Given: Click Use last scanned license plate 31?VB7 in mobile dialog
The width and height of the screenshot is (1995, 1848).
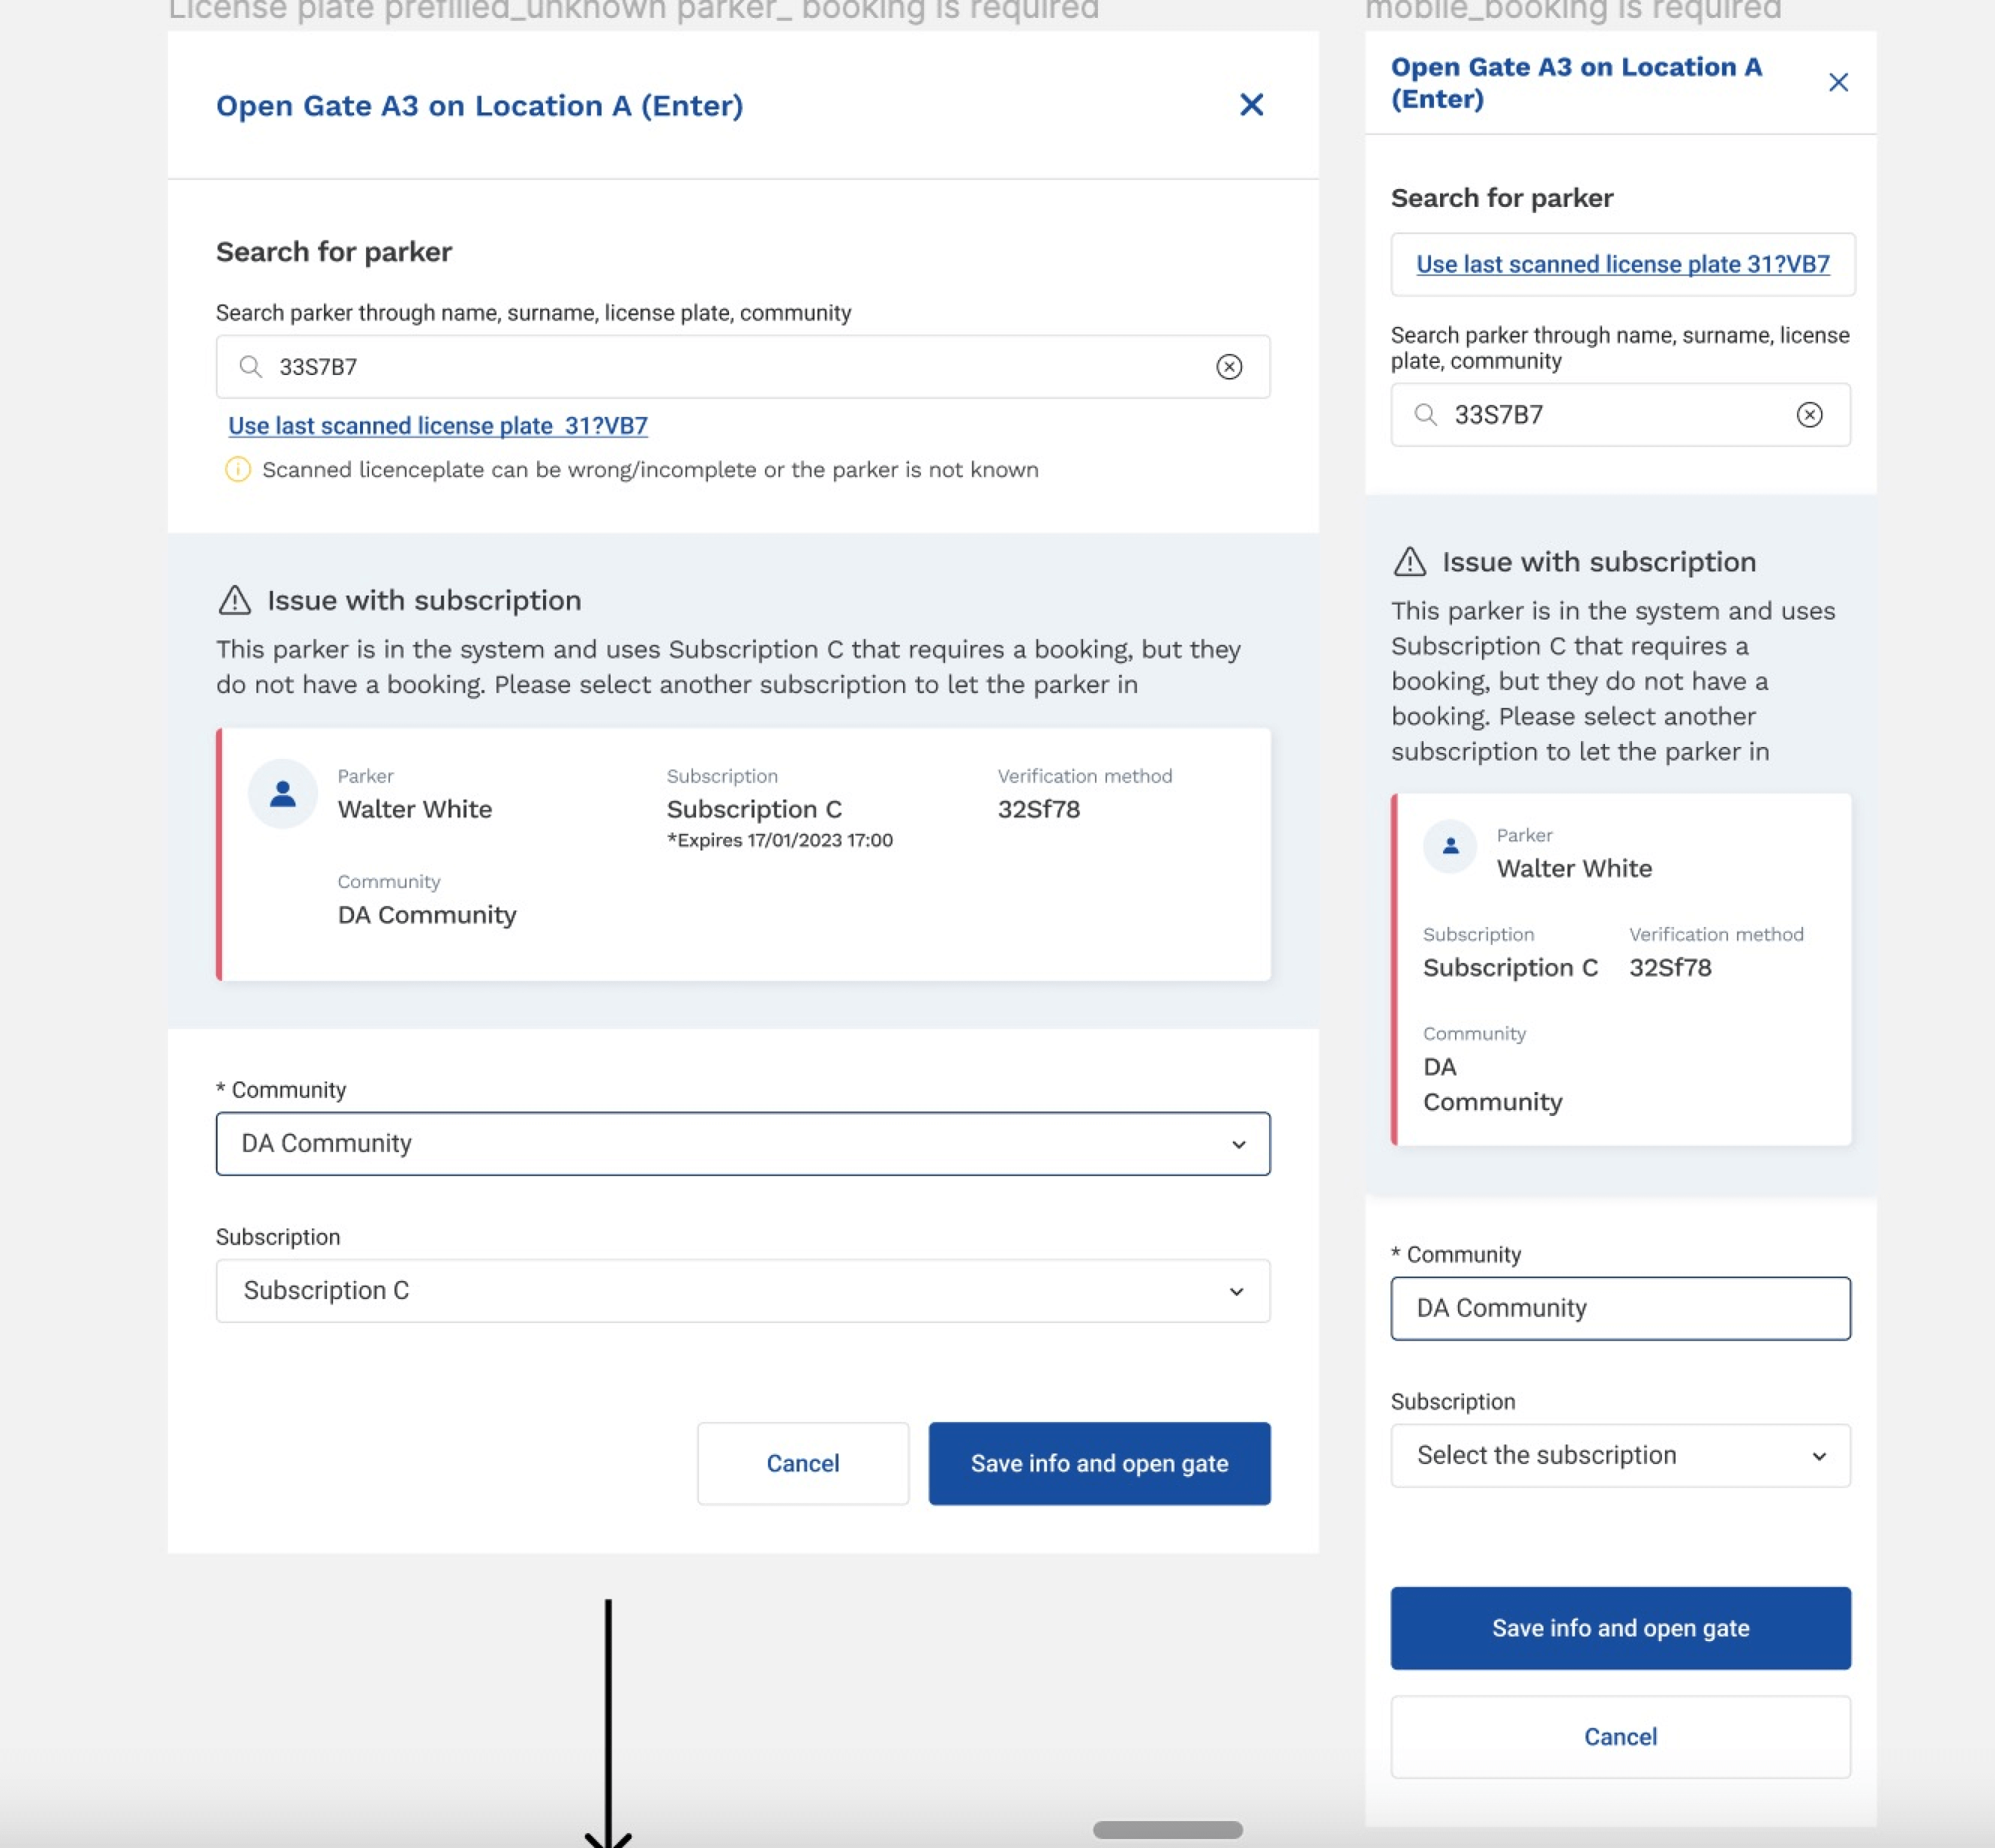Looking at the screenshot, I should point(1621,264).
